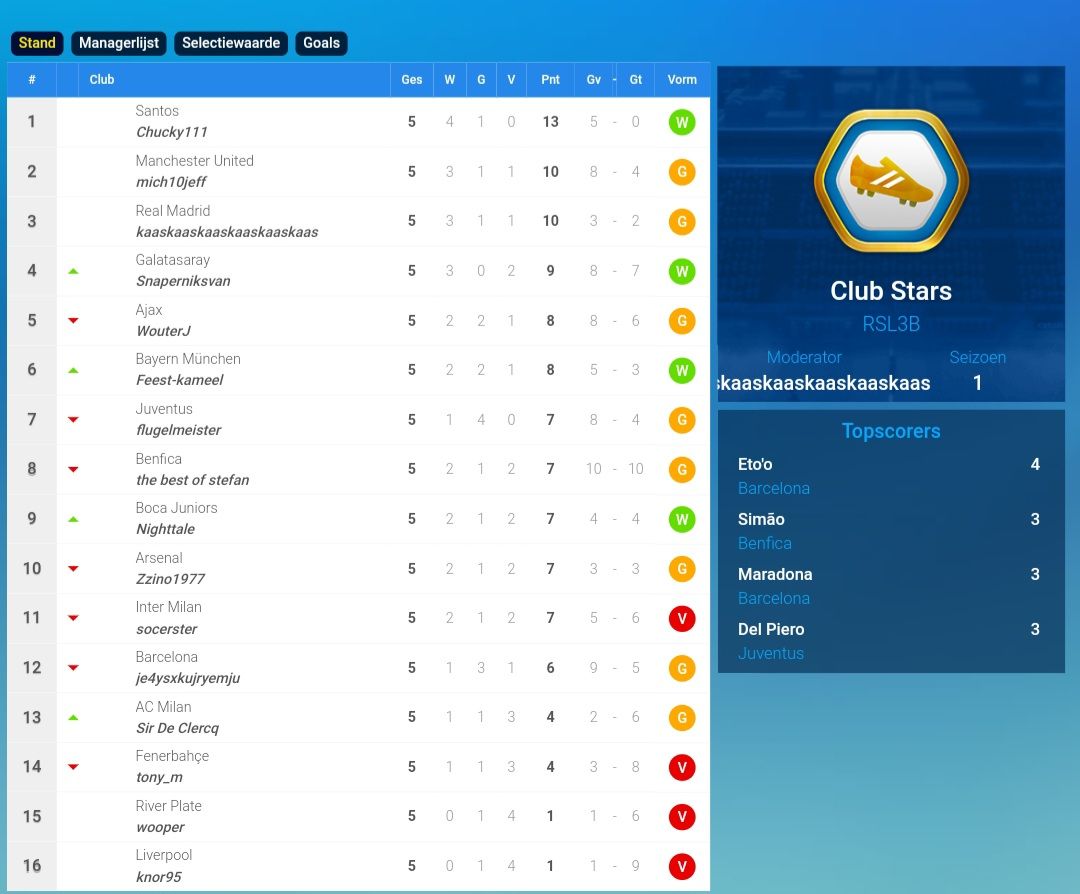Open manager Chucky111's profile
This screenshot has width=1080, height=894.
point(172,132)
